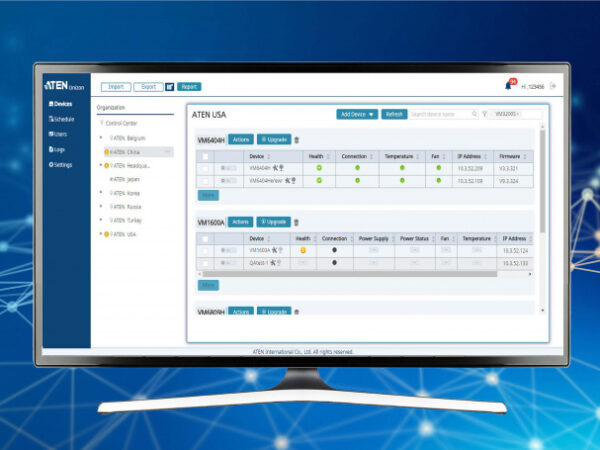600x450 pixels.
Task: Open the notifications bell icon
Action: [508, 86]
